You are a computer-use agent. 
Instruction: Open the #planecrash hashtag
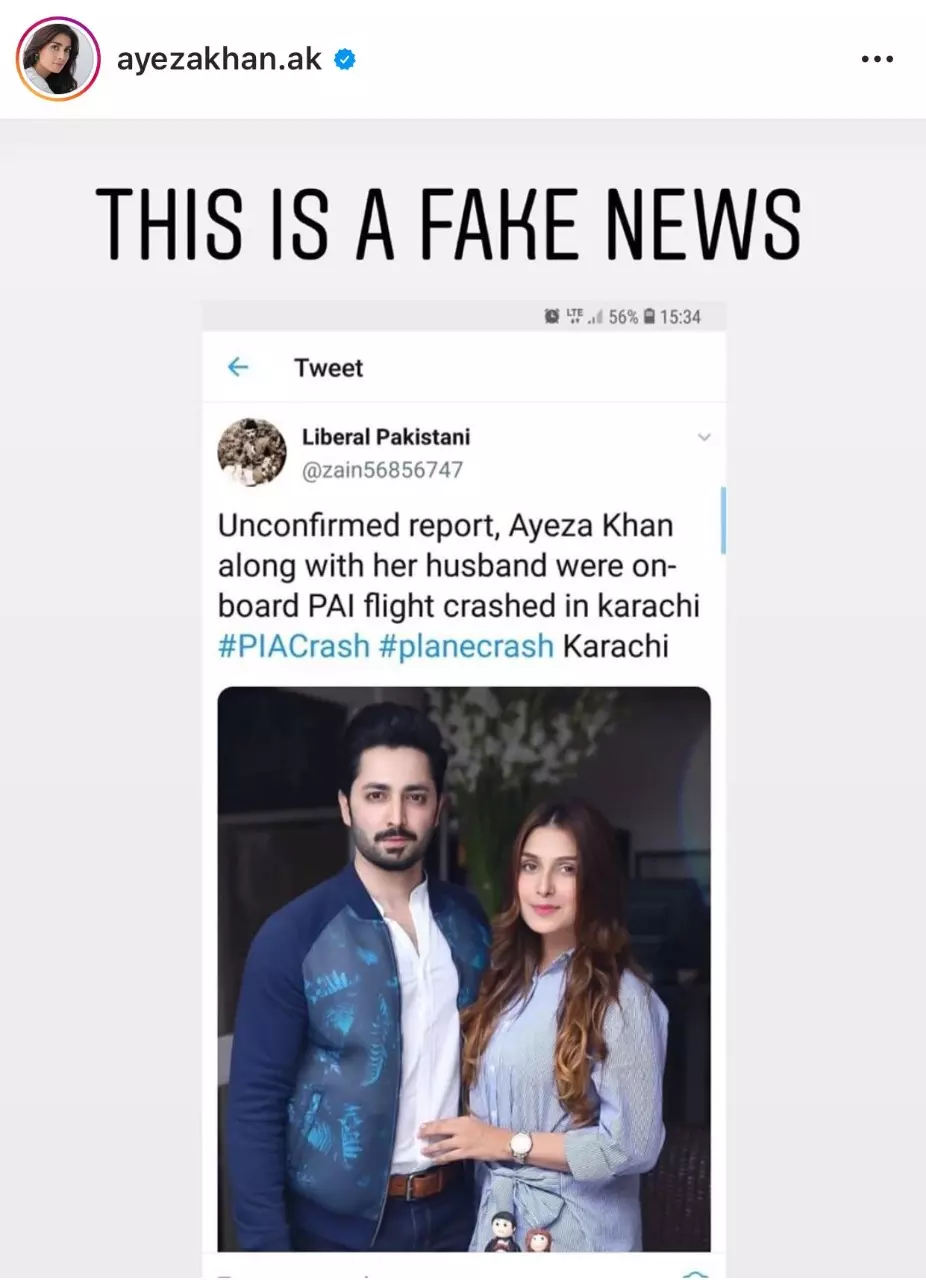point(466,646)
